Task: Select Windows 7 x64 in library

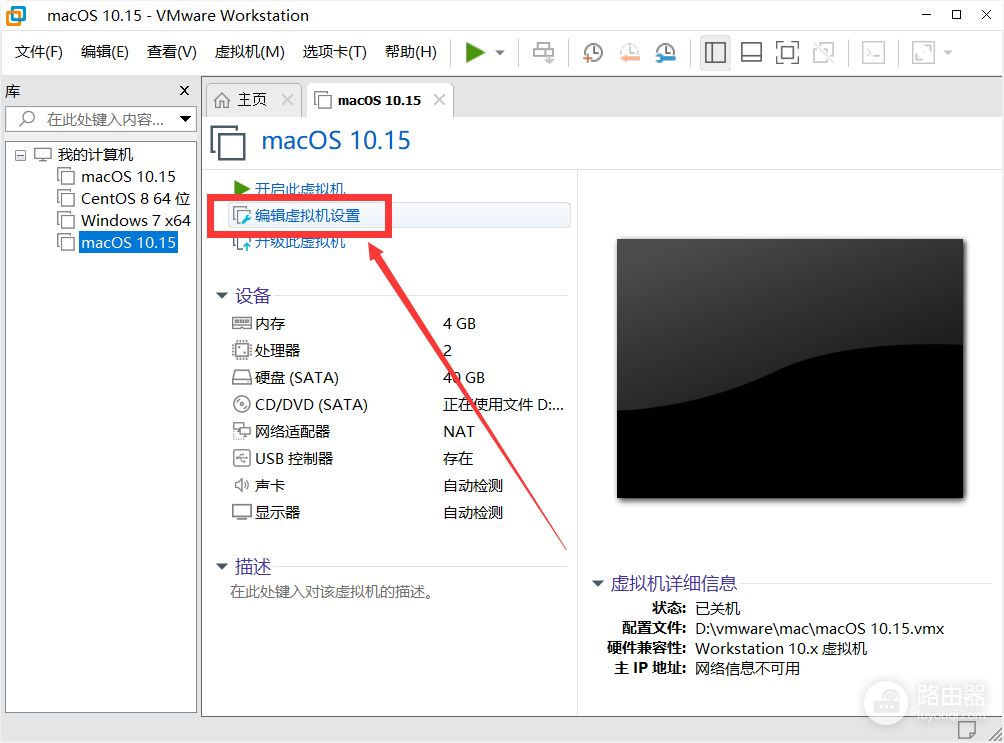Action: coord(135,220)
